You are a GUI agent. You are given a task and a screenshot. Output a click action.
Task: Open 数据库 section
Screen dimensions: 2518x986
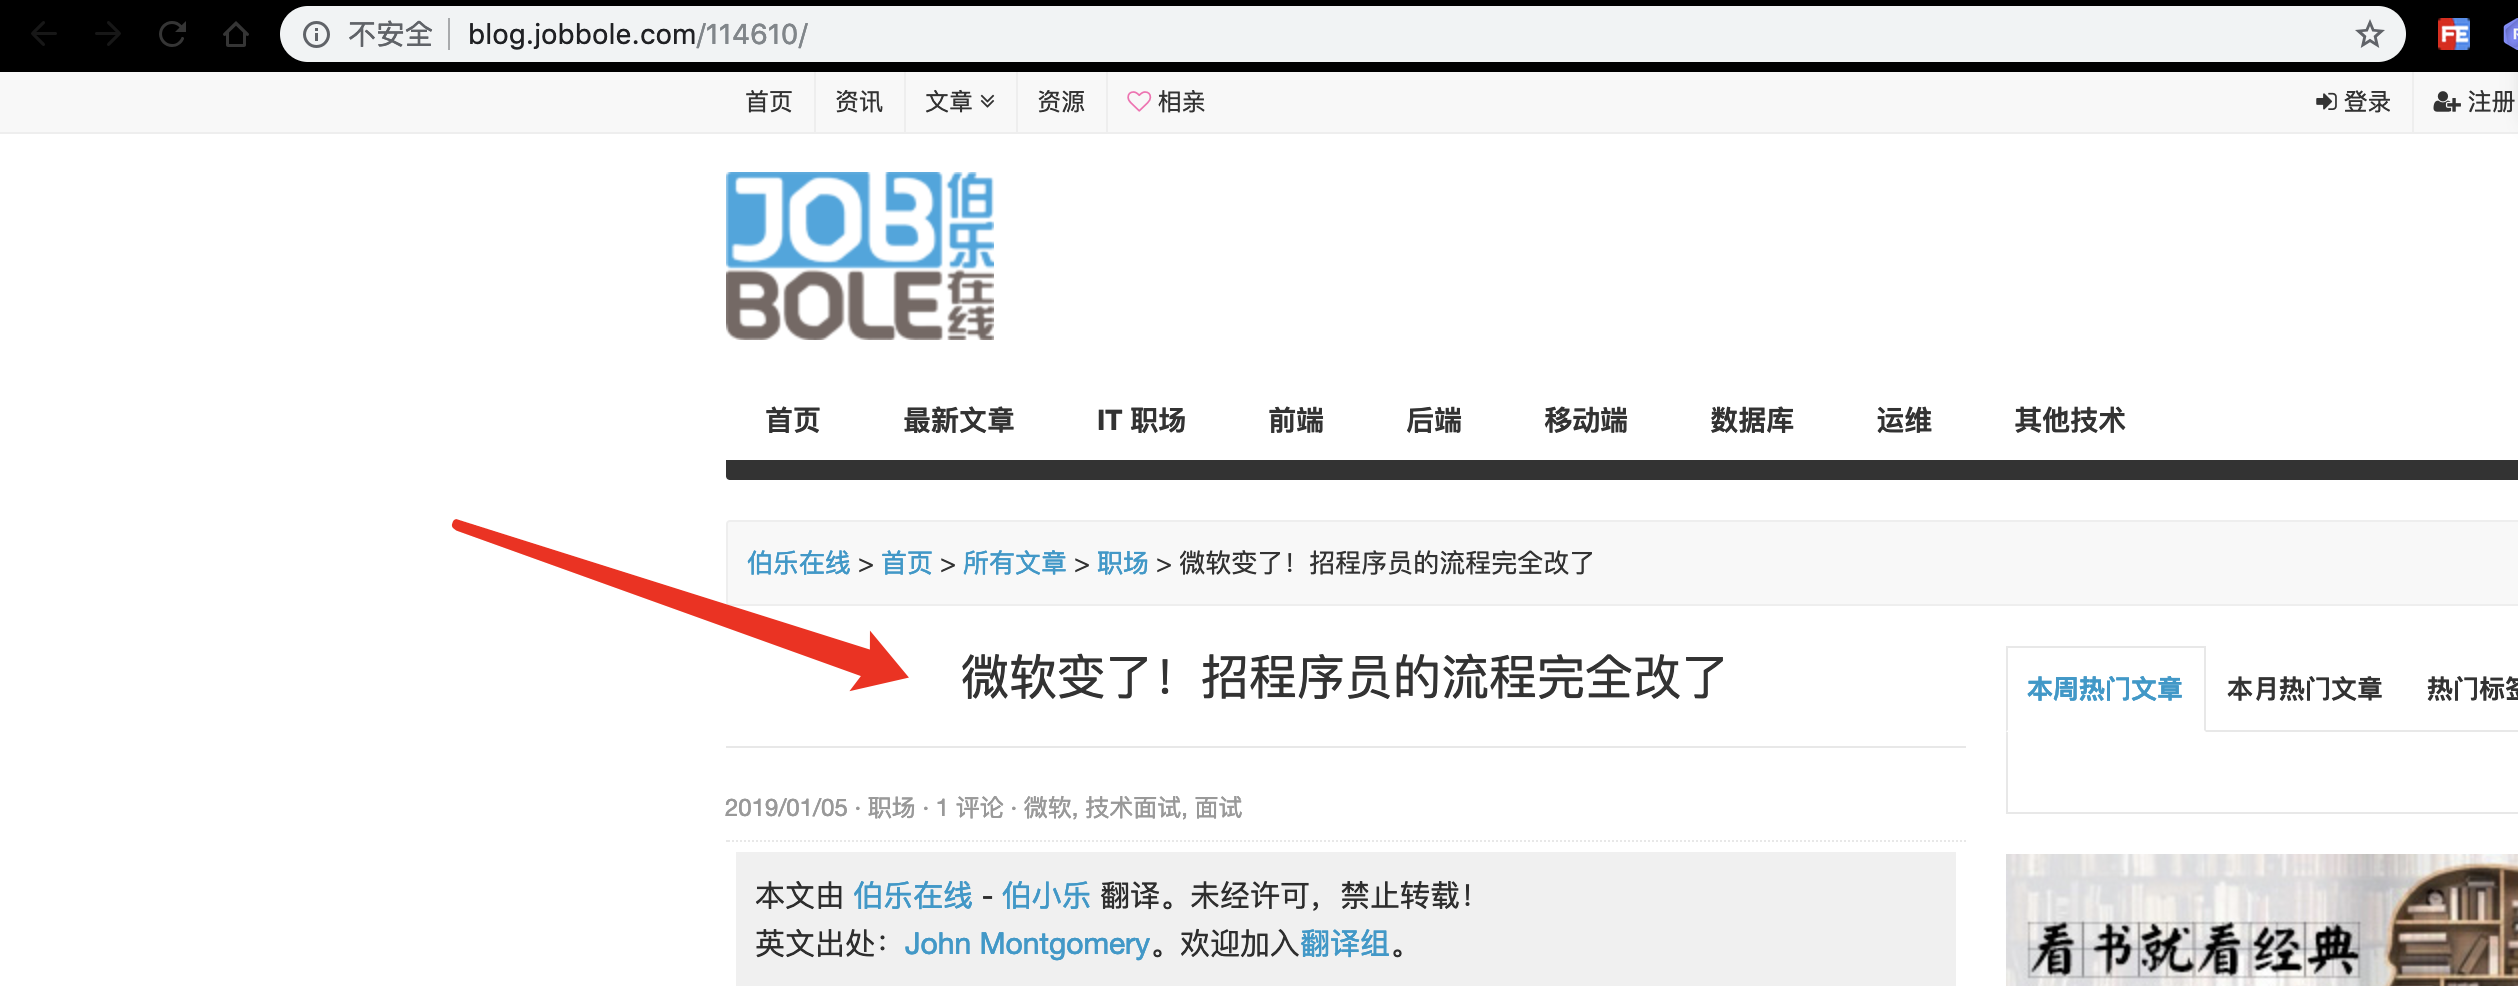pos(1752,420)
